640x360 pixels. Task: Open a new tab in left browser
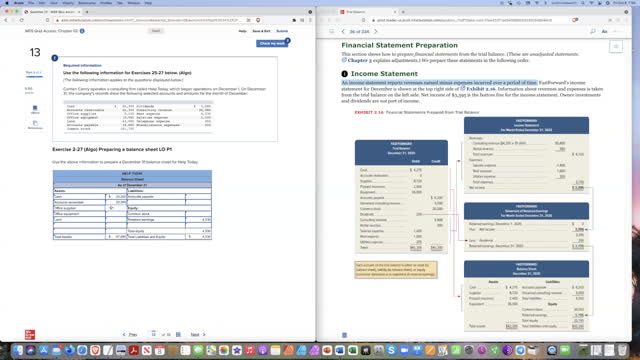(x=87, y=12)
